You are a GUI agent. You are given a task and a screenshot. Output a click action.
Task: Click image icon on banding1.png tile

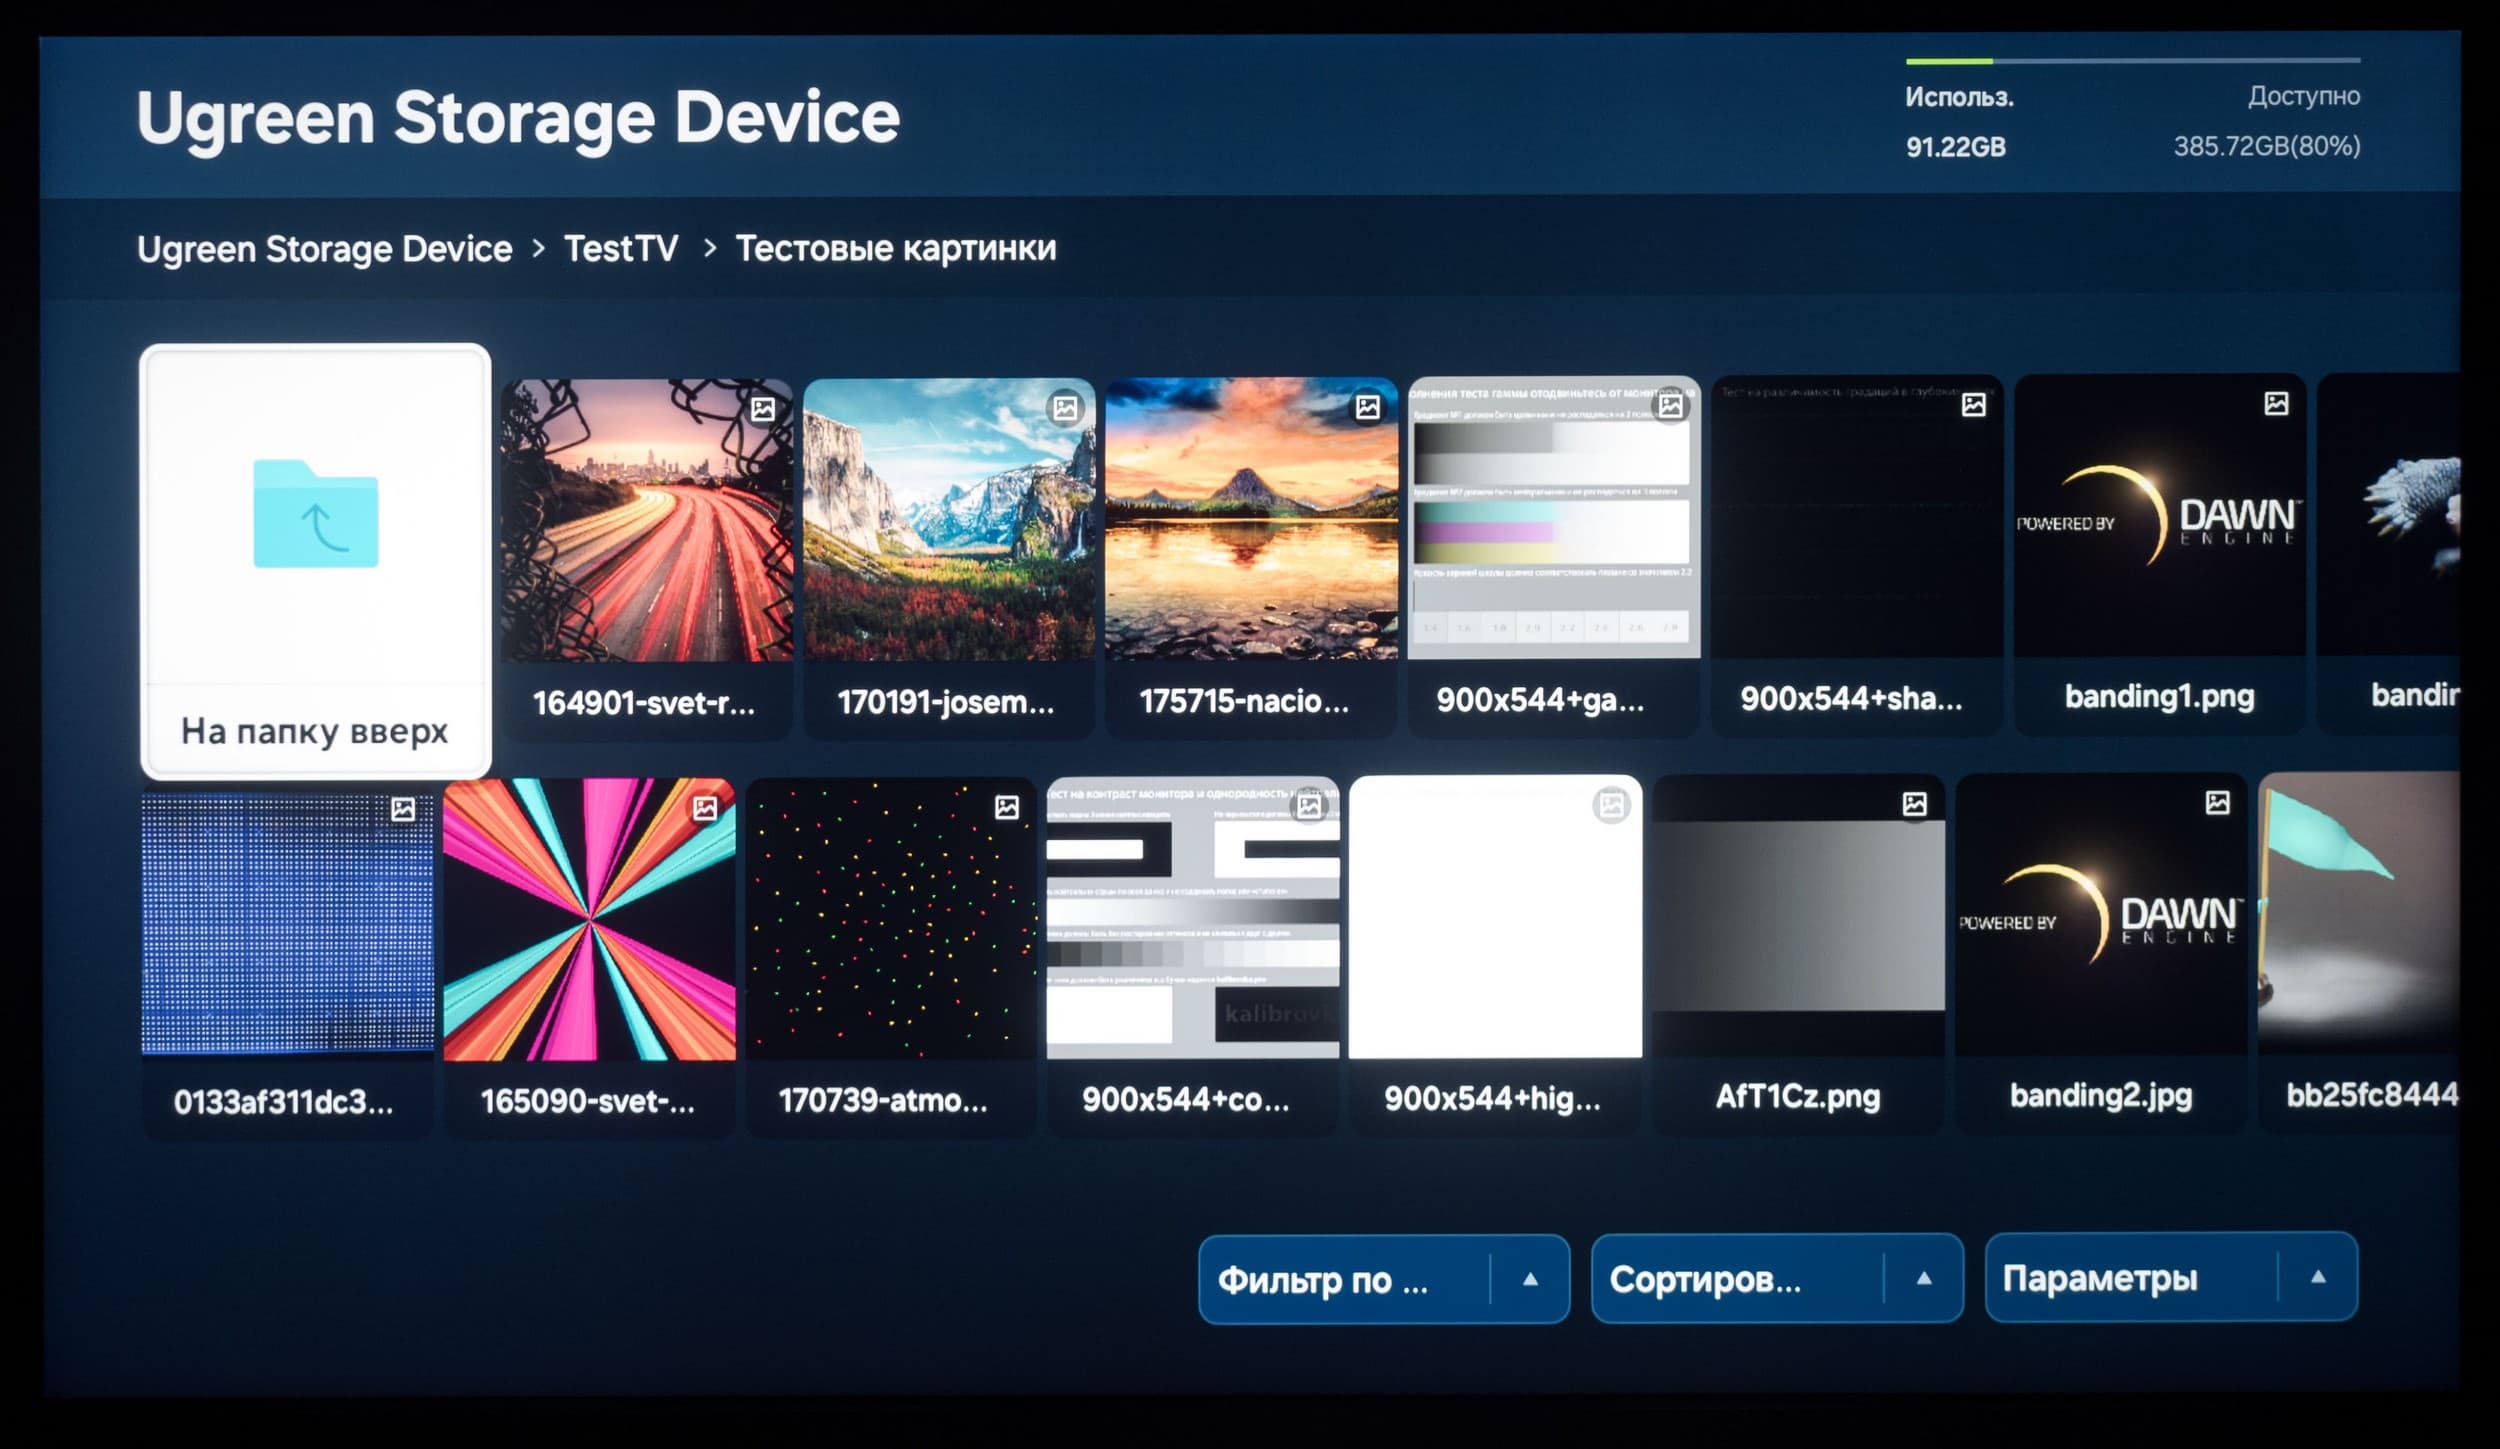click(2276, 404)
